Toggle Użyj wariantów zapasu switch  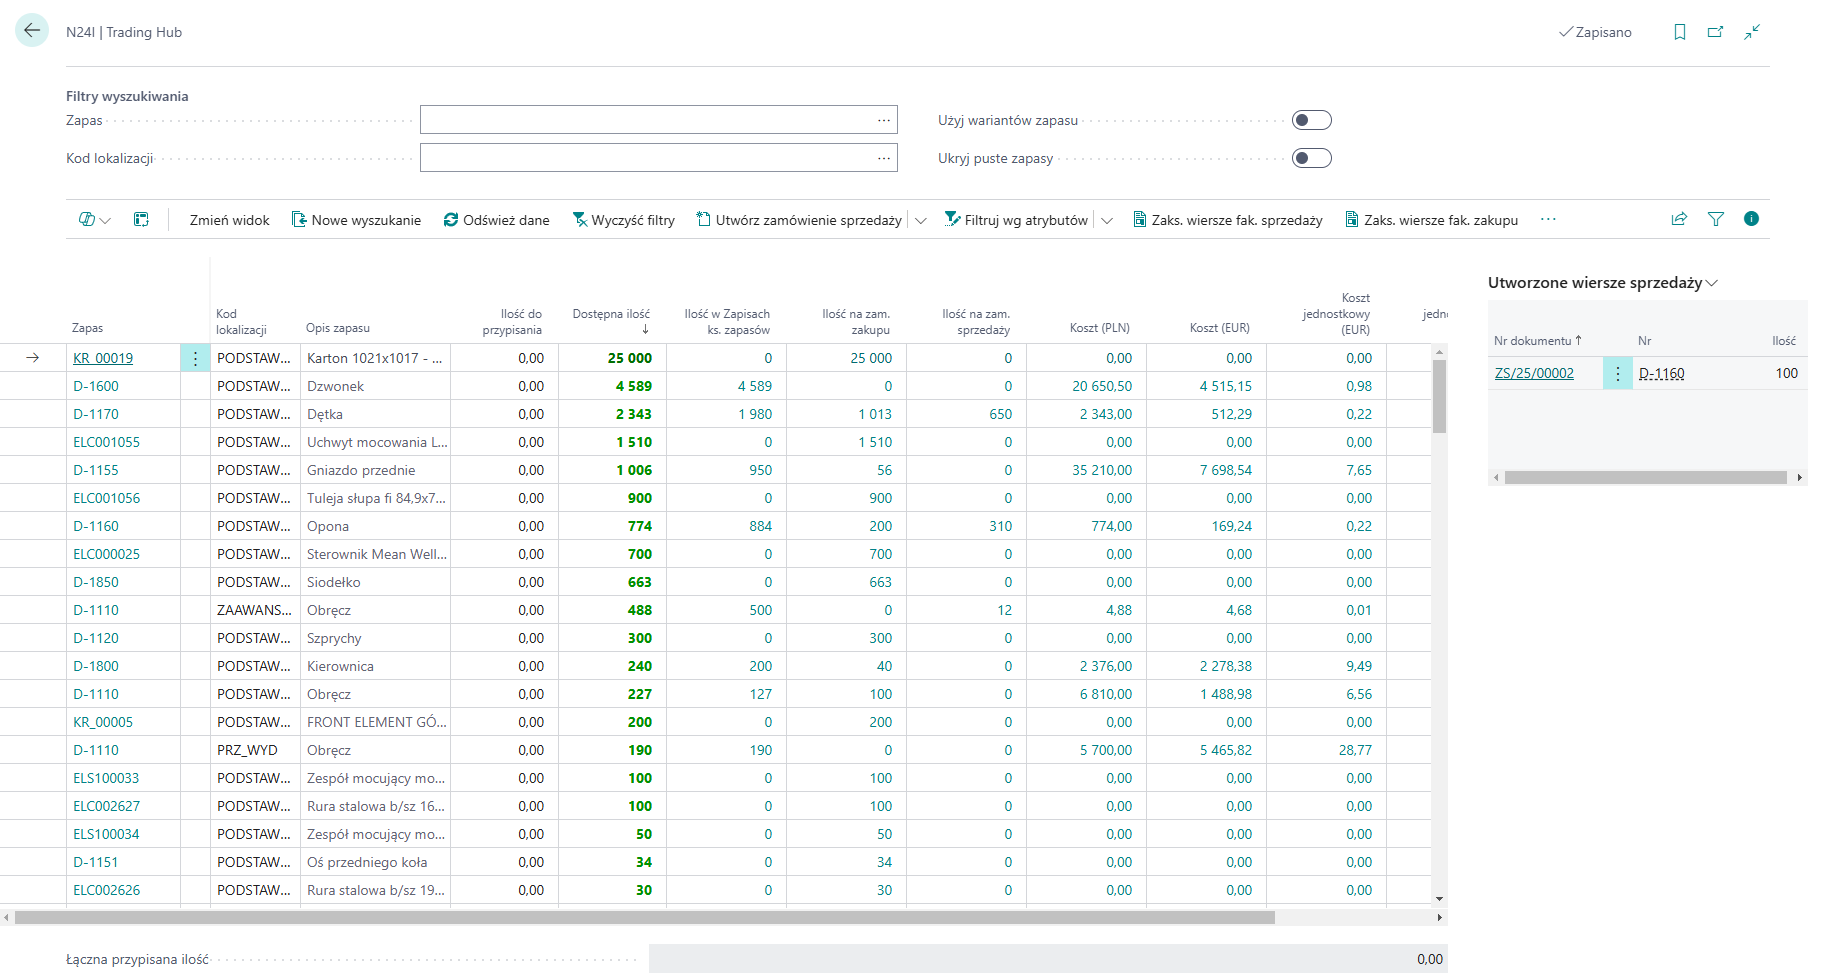pos(1311,120)
